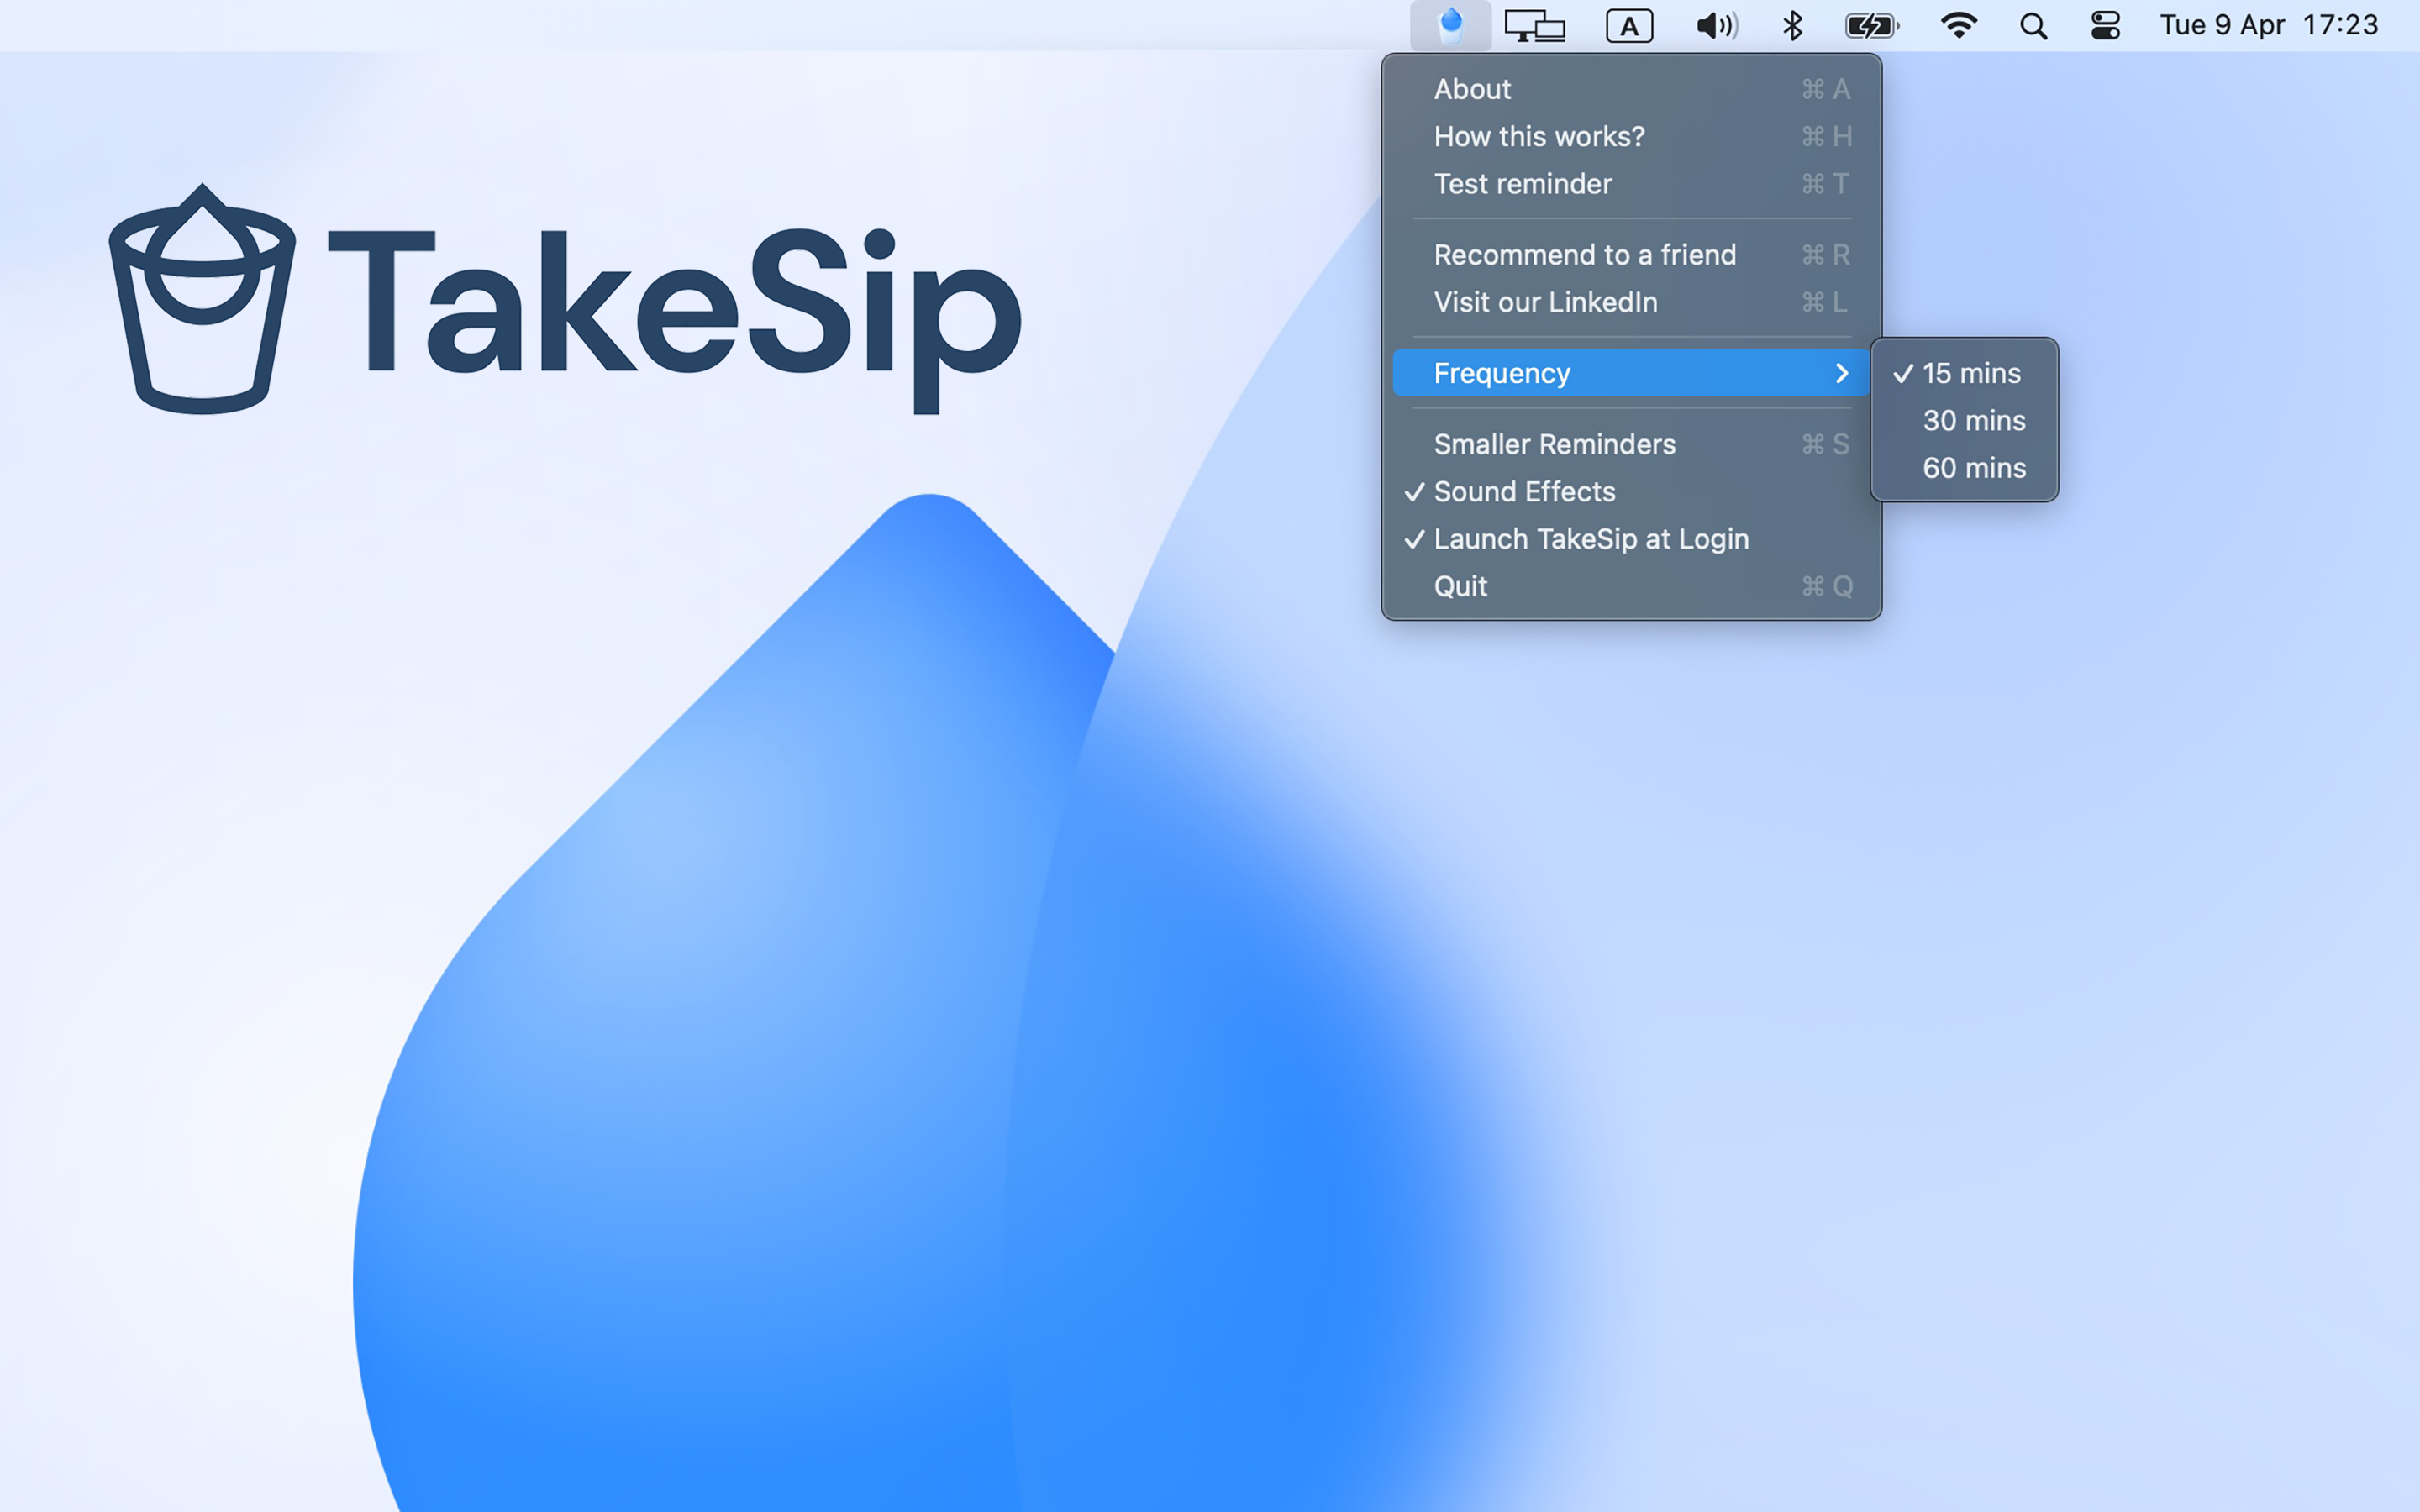
Task: Select the 60 mins frequency
Action: pyautogui.click(x=1964, y=468)
